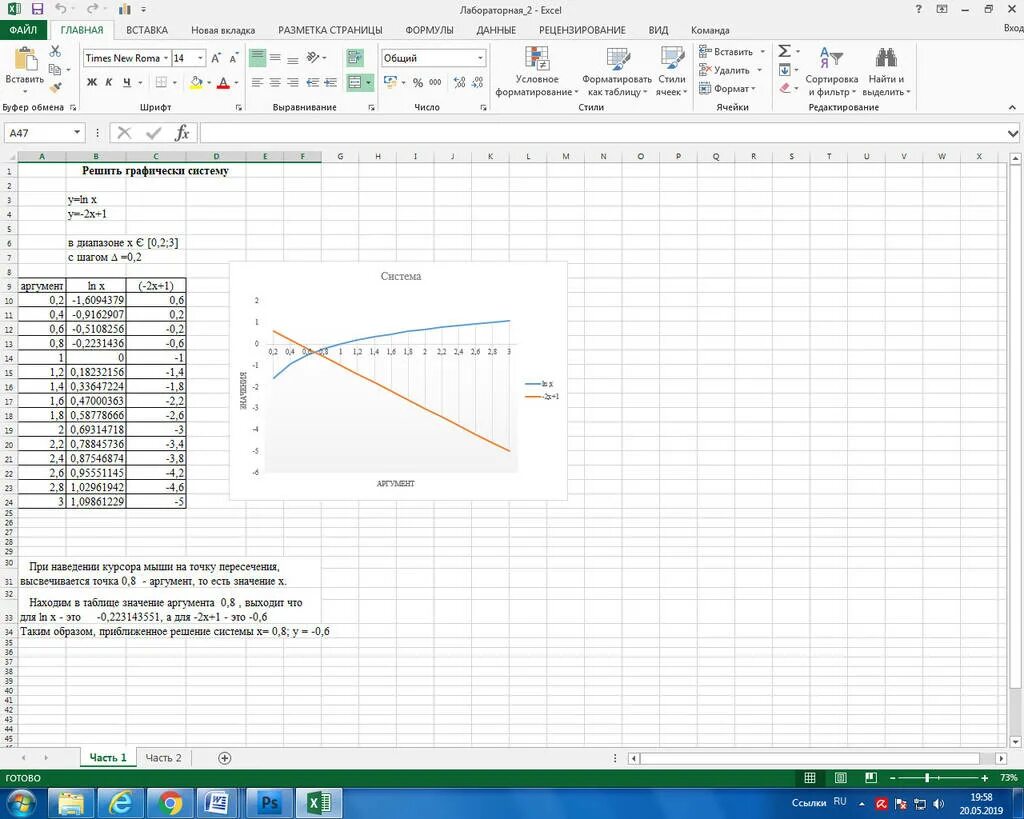Image resolution: width=1024 pixels, height=819 pixels.
Task: Open Форматировать как таблицу dropdown
Action: (x=616, y=72)
